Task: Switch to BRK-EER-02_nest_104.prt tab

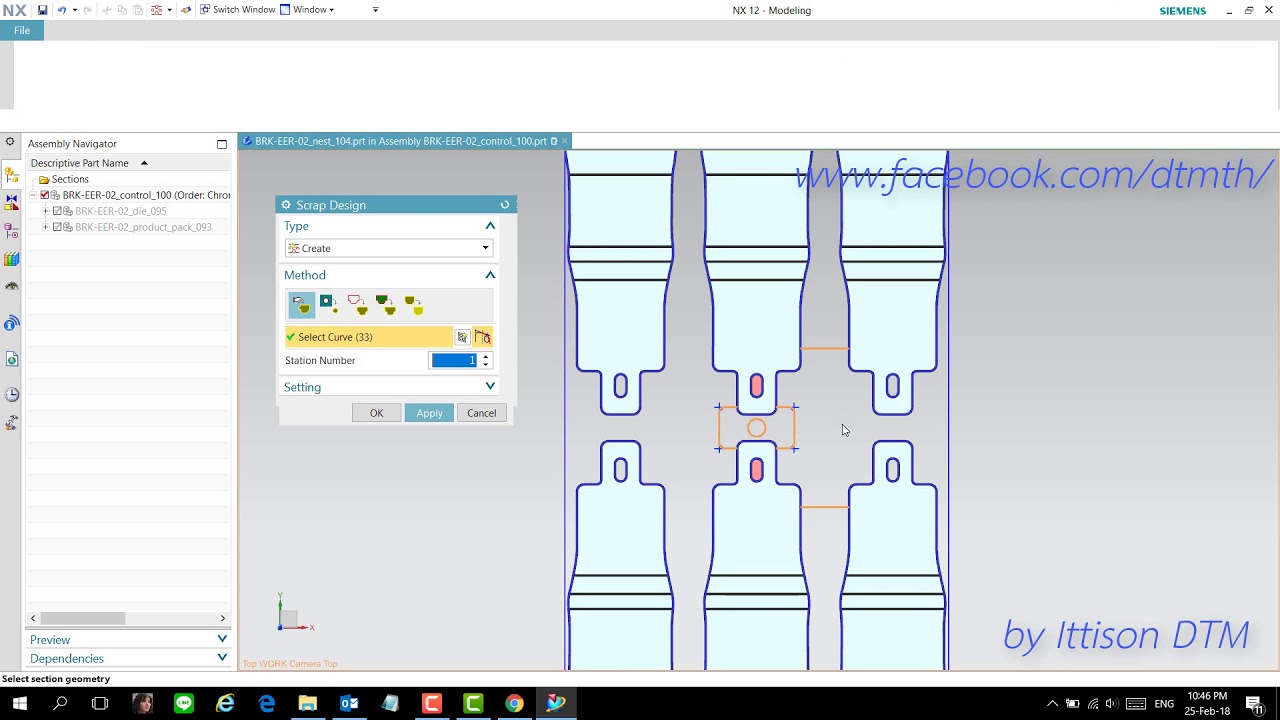Action: (400, 141)
